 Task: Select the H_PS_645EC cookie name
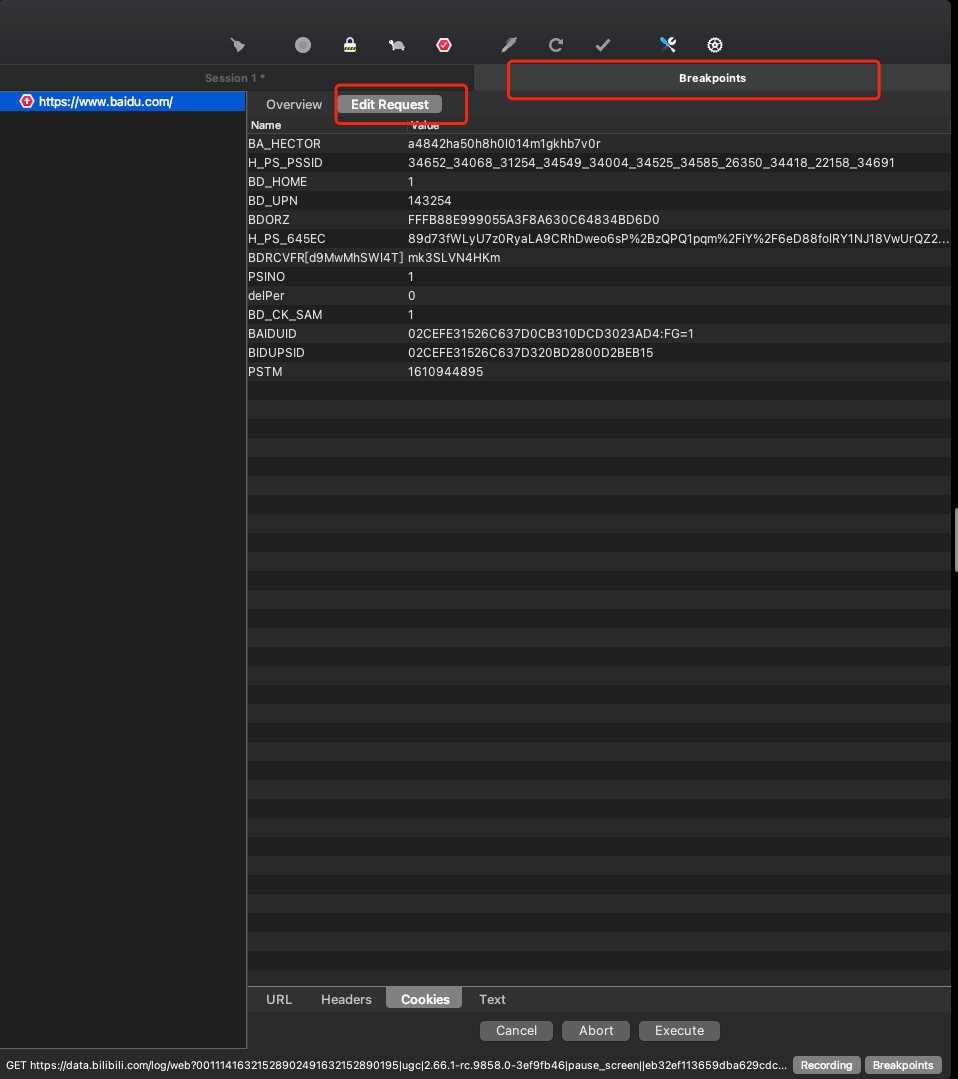point(286,239)
